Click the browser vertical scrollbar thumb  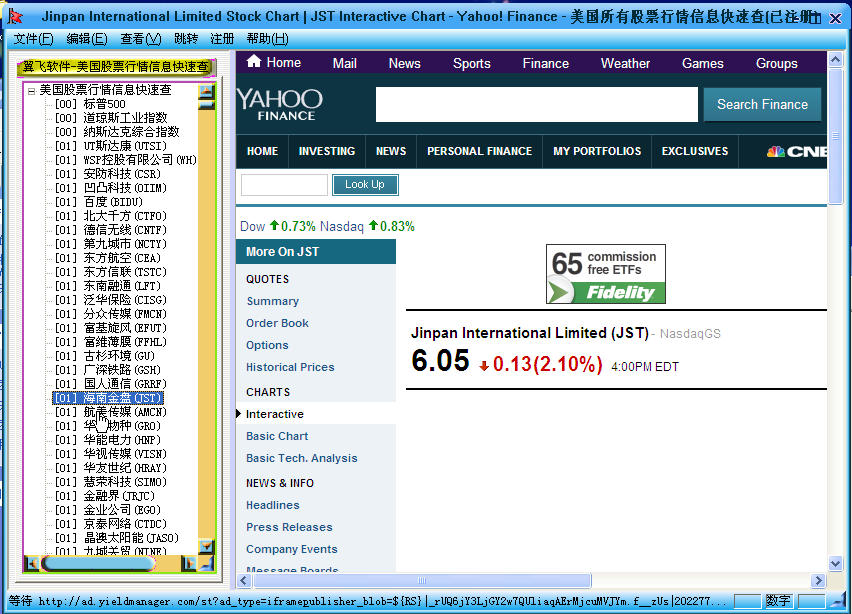click(835, 136)
